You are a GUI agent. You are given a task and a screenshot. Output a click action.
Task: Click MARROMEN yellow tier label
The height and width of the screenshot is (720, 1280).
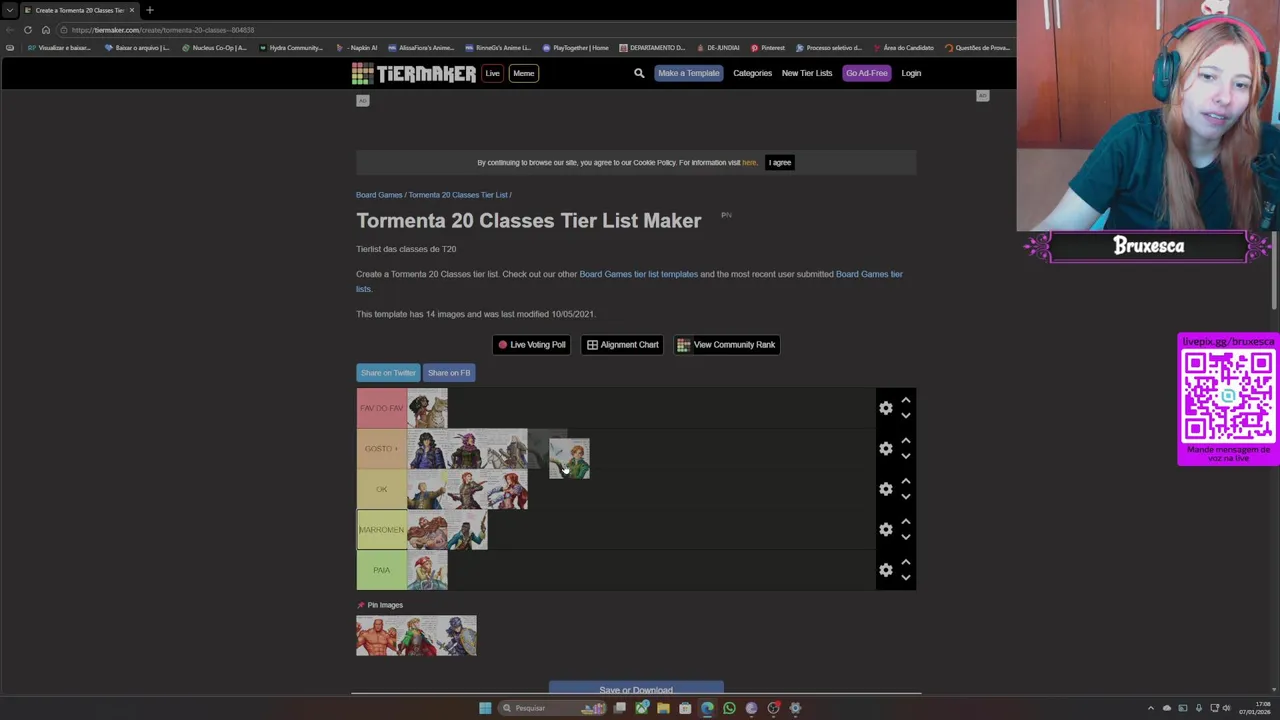[381, 530]
